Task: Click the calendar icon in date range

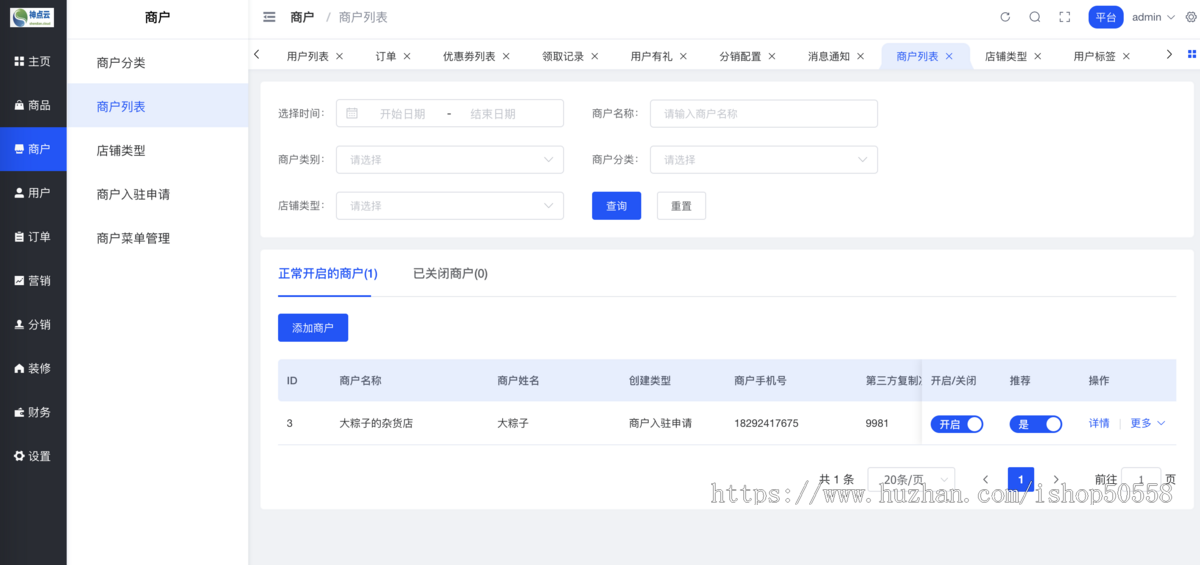Action: point(352,114)
